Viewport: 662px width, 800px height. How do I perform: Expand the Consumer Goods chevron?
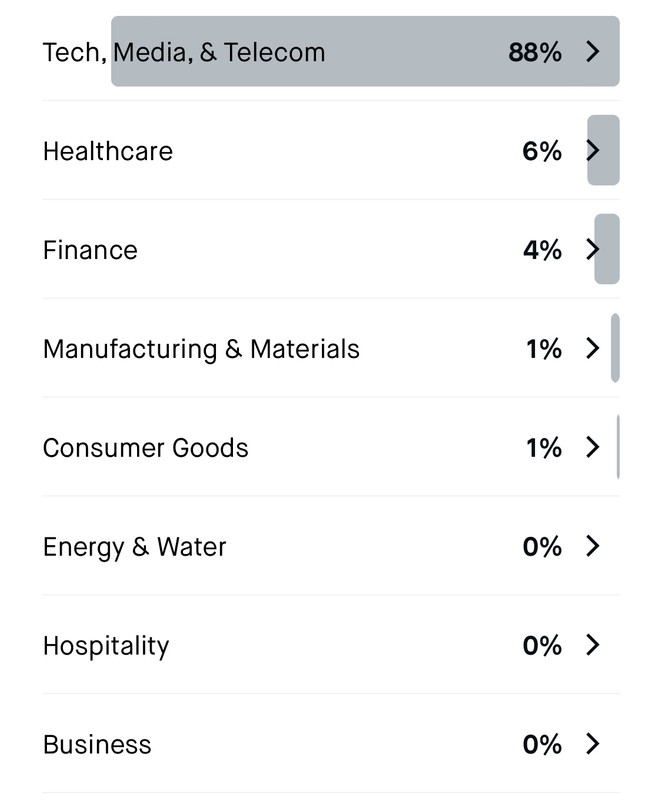tap(592, 447)
